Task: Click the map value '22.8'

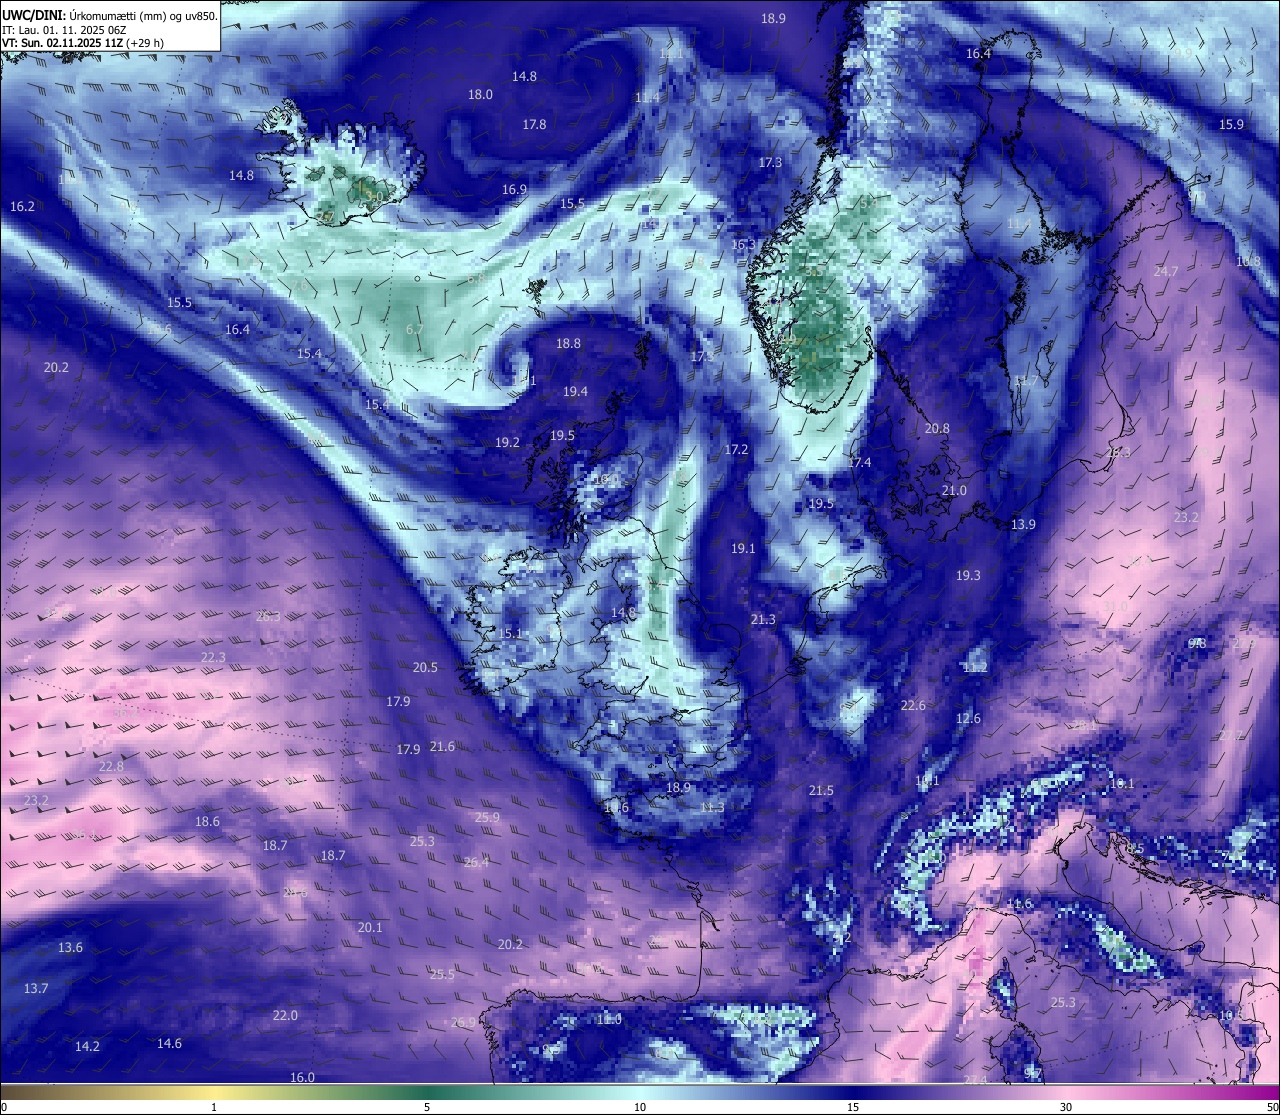Action: (x=111, y=766)
